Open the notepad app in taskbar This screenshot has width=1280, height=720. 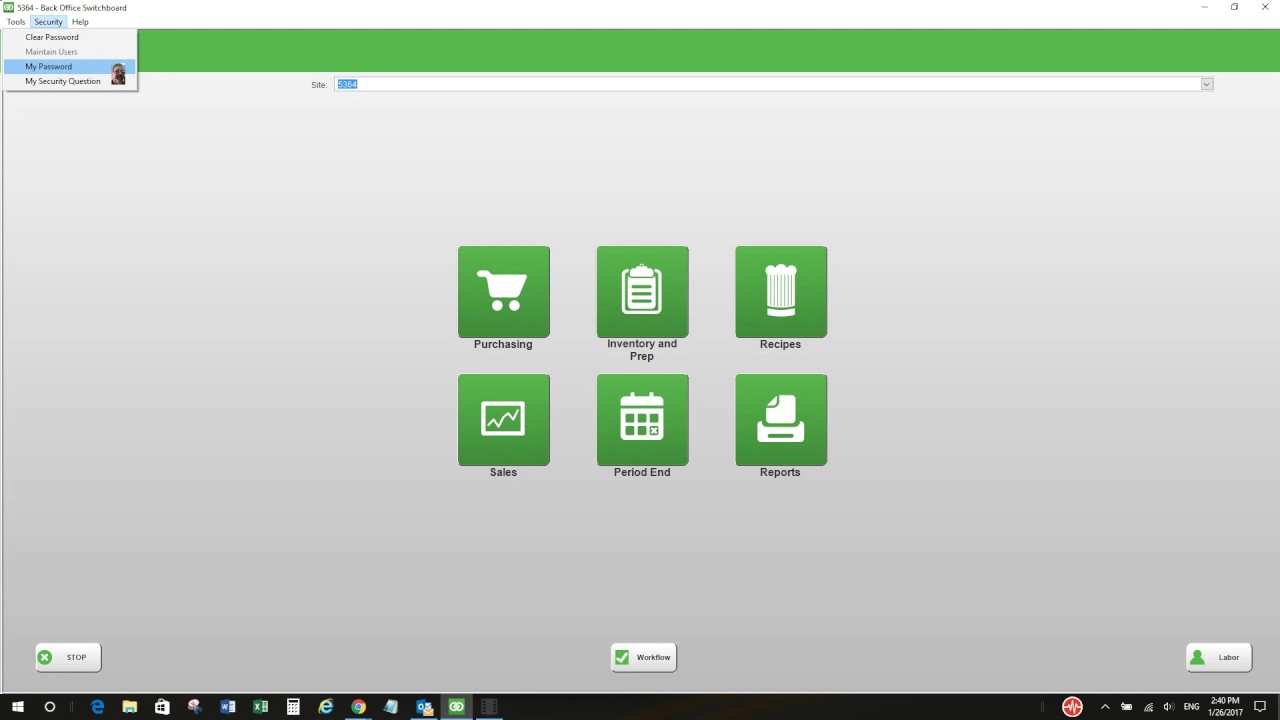391,707
